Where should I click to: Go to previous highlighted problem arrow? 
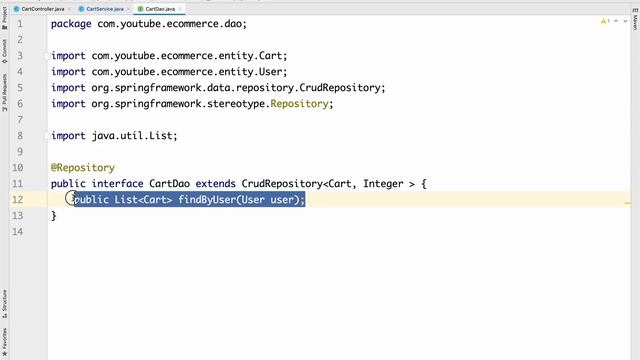[x=616, y=21]
